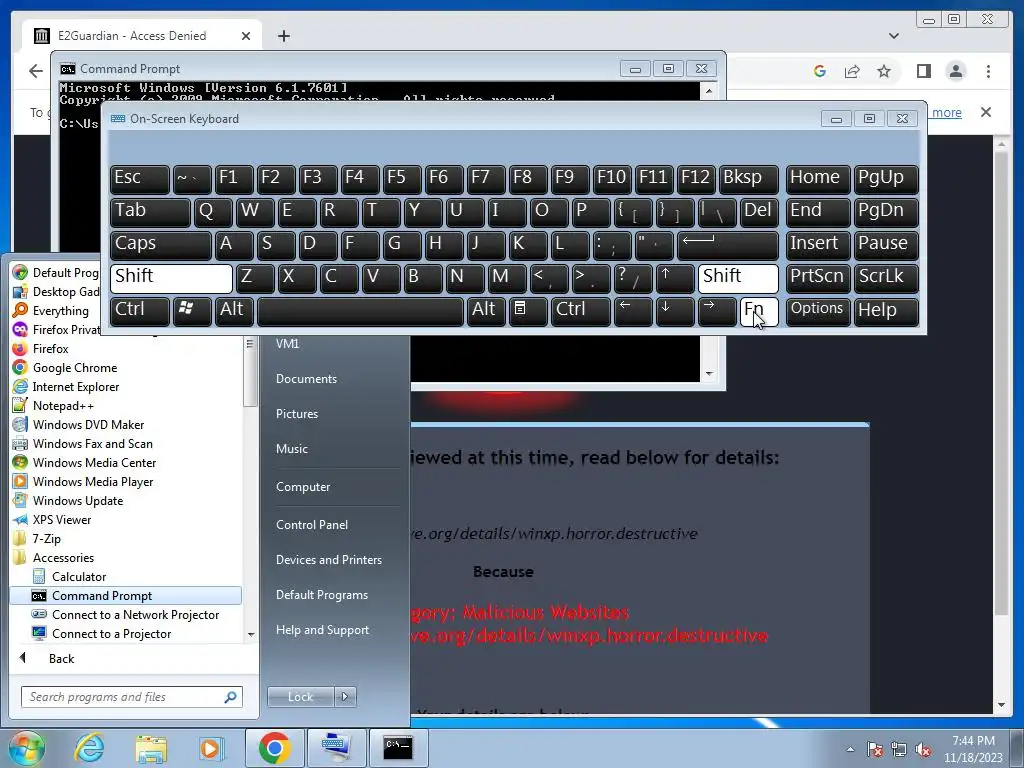Toggle left Ctrl key on keyboard
The image size is (1024, 768).
[x=140, y=311]
